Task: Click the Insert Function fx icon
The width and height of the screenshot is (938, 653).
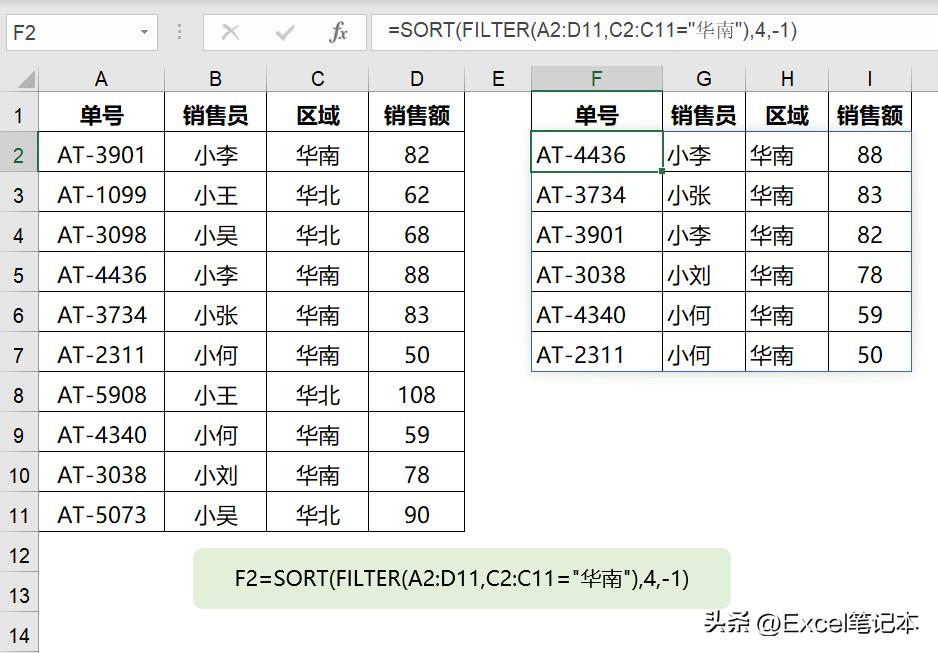Action: (x=339, y=31)
